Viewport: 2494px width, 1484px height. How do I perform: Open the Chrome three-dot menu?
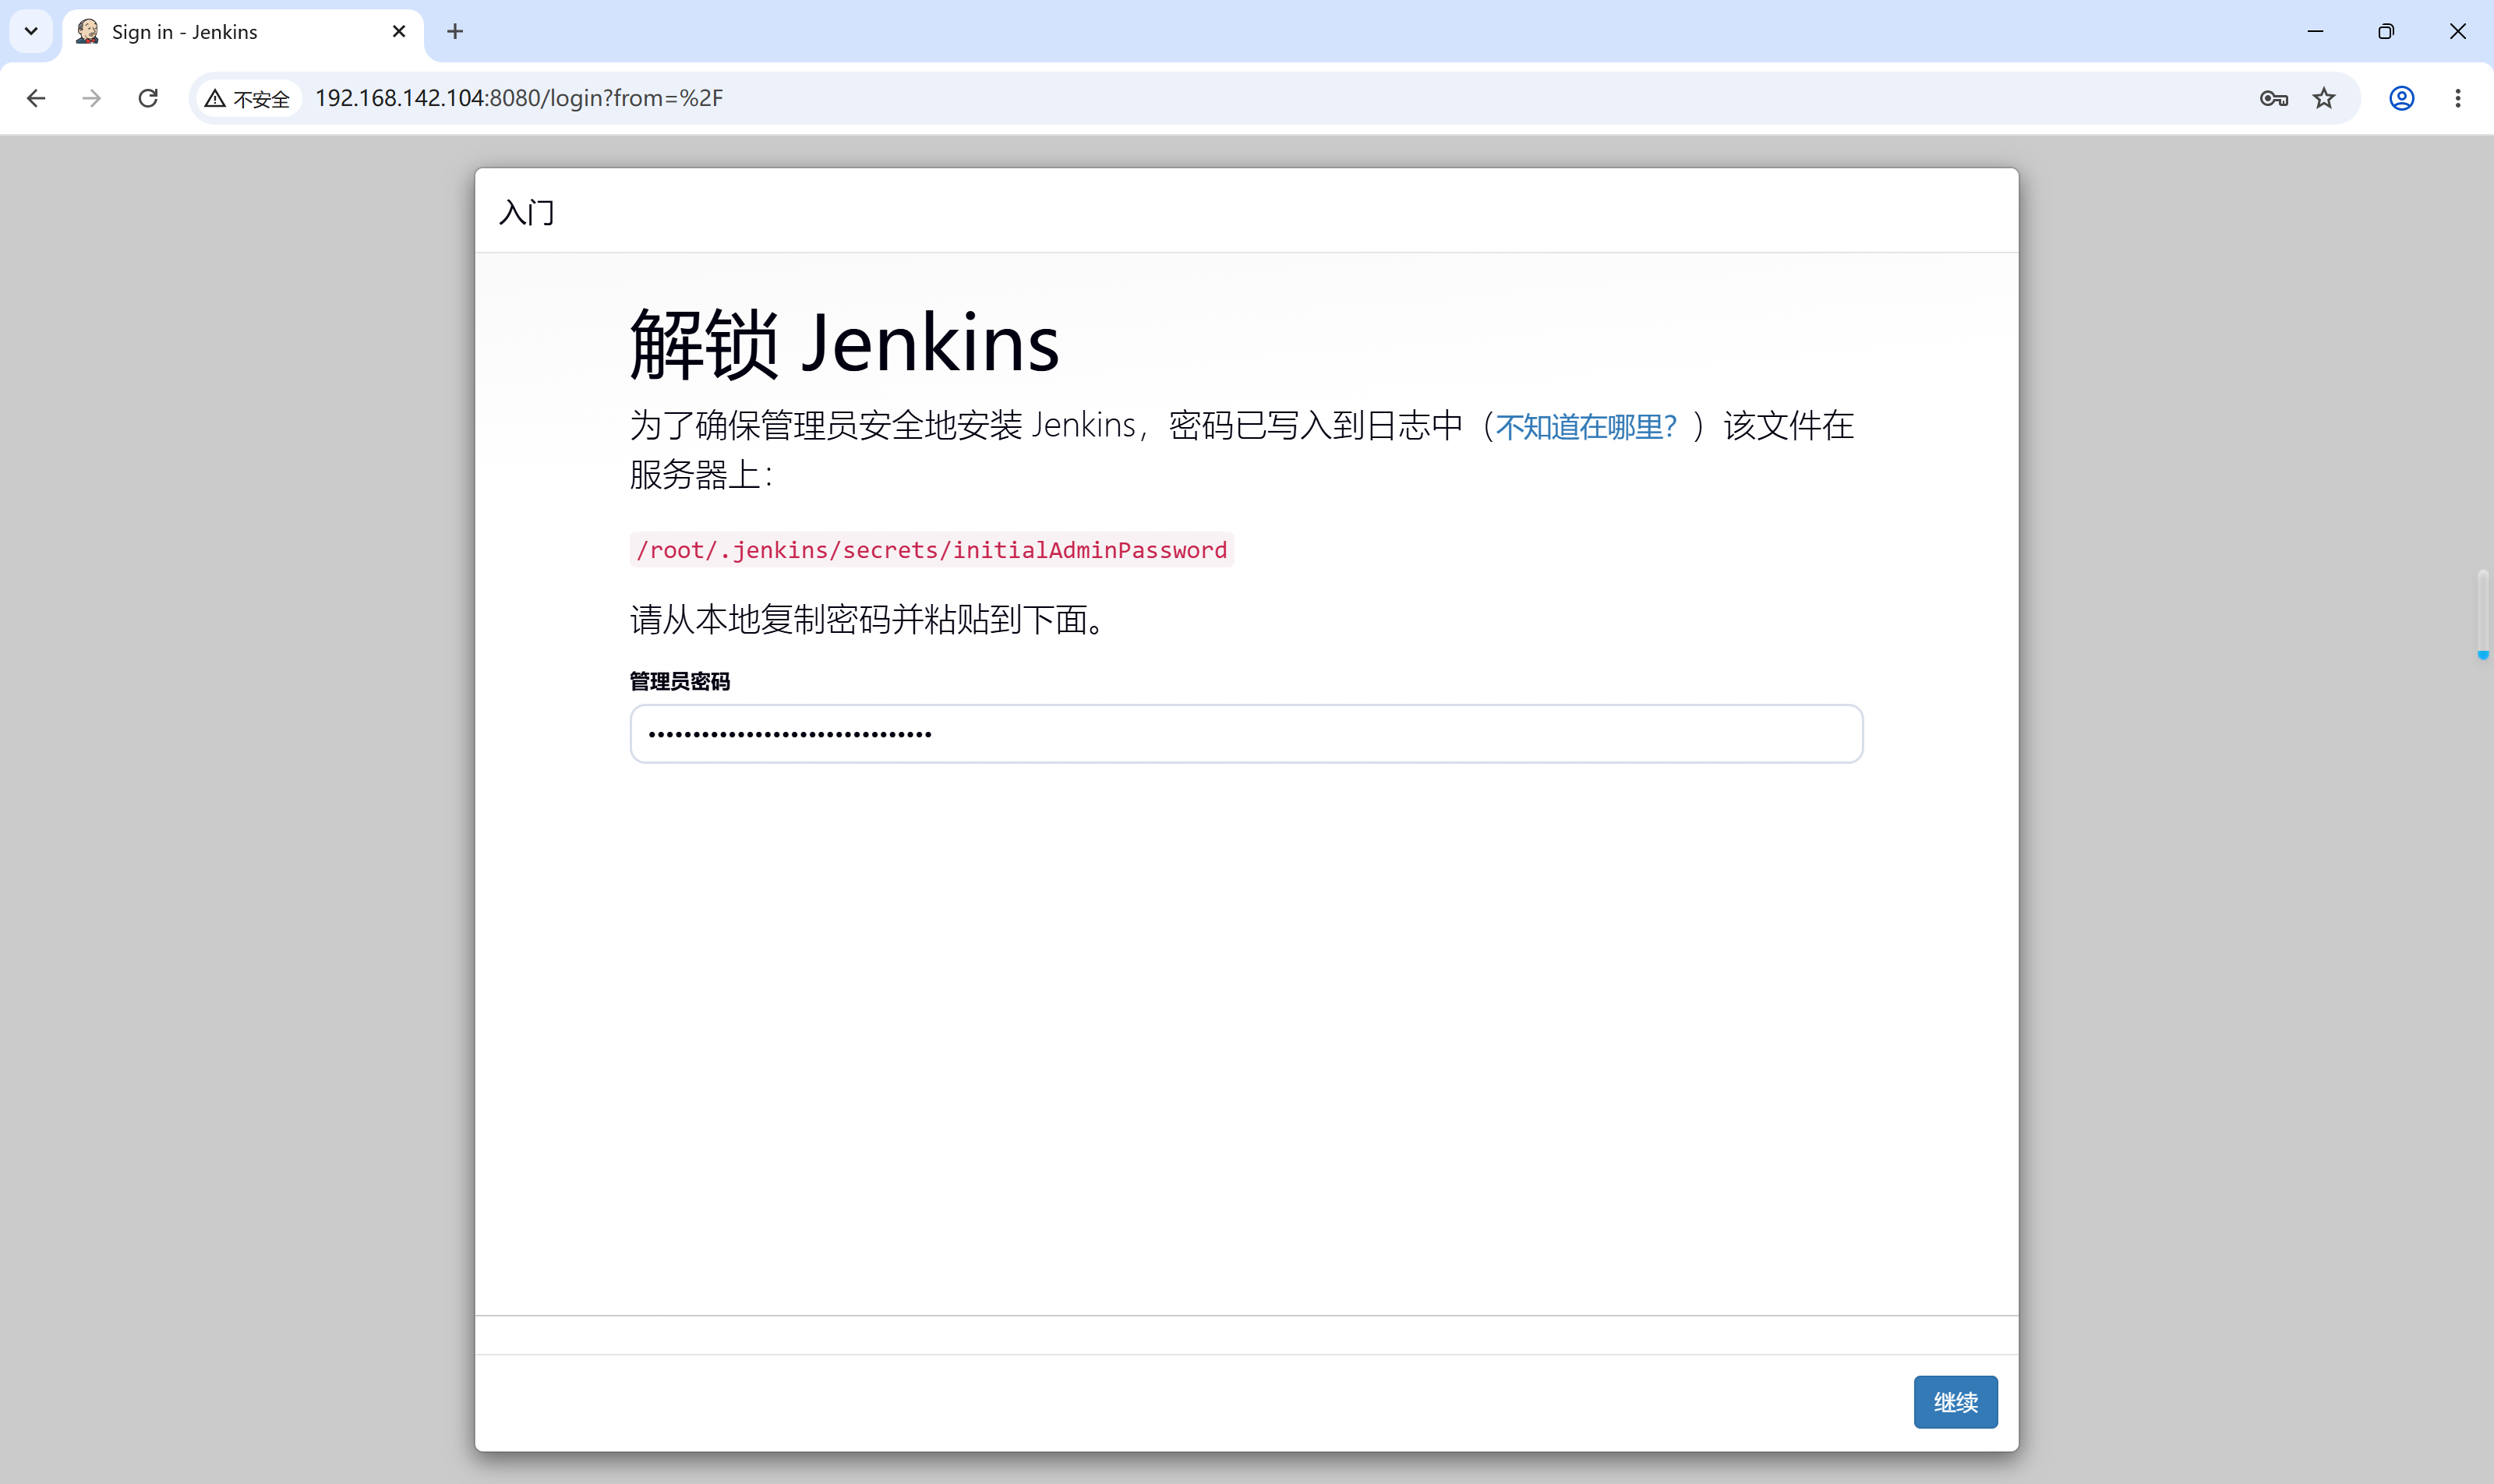click(x=2458, y=98)
